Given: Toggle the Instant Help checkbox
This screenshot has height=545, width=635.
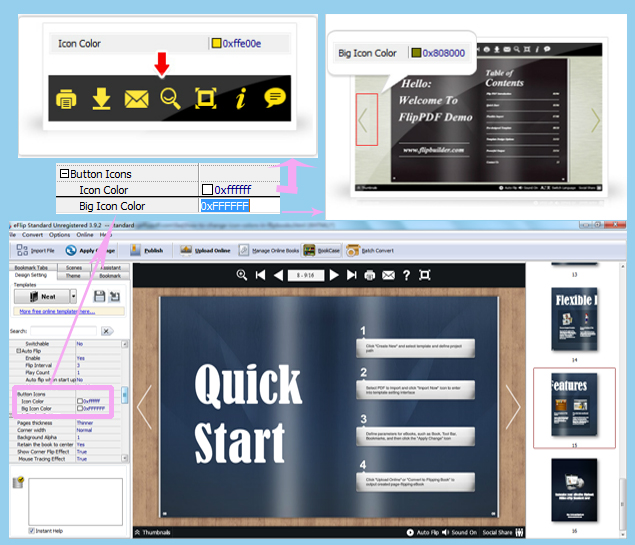Looking at the screenshot, I should 31,530.
